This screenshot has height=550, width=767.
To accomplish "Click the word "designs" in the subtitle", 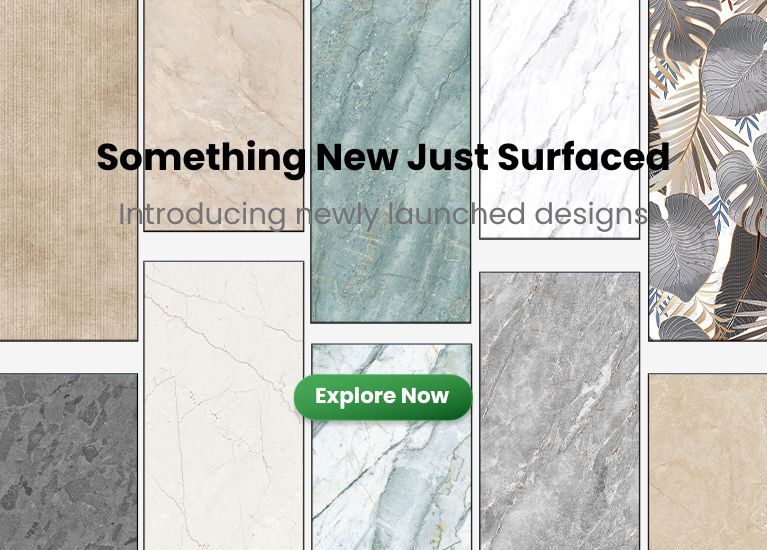I will [x=591, y=214].
